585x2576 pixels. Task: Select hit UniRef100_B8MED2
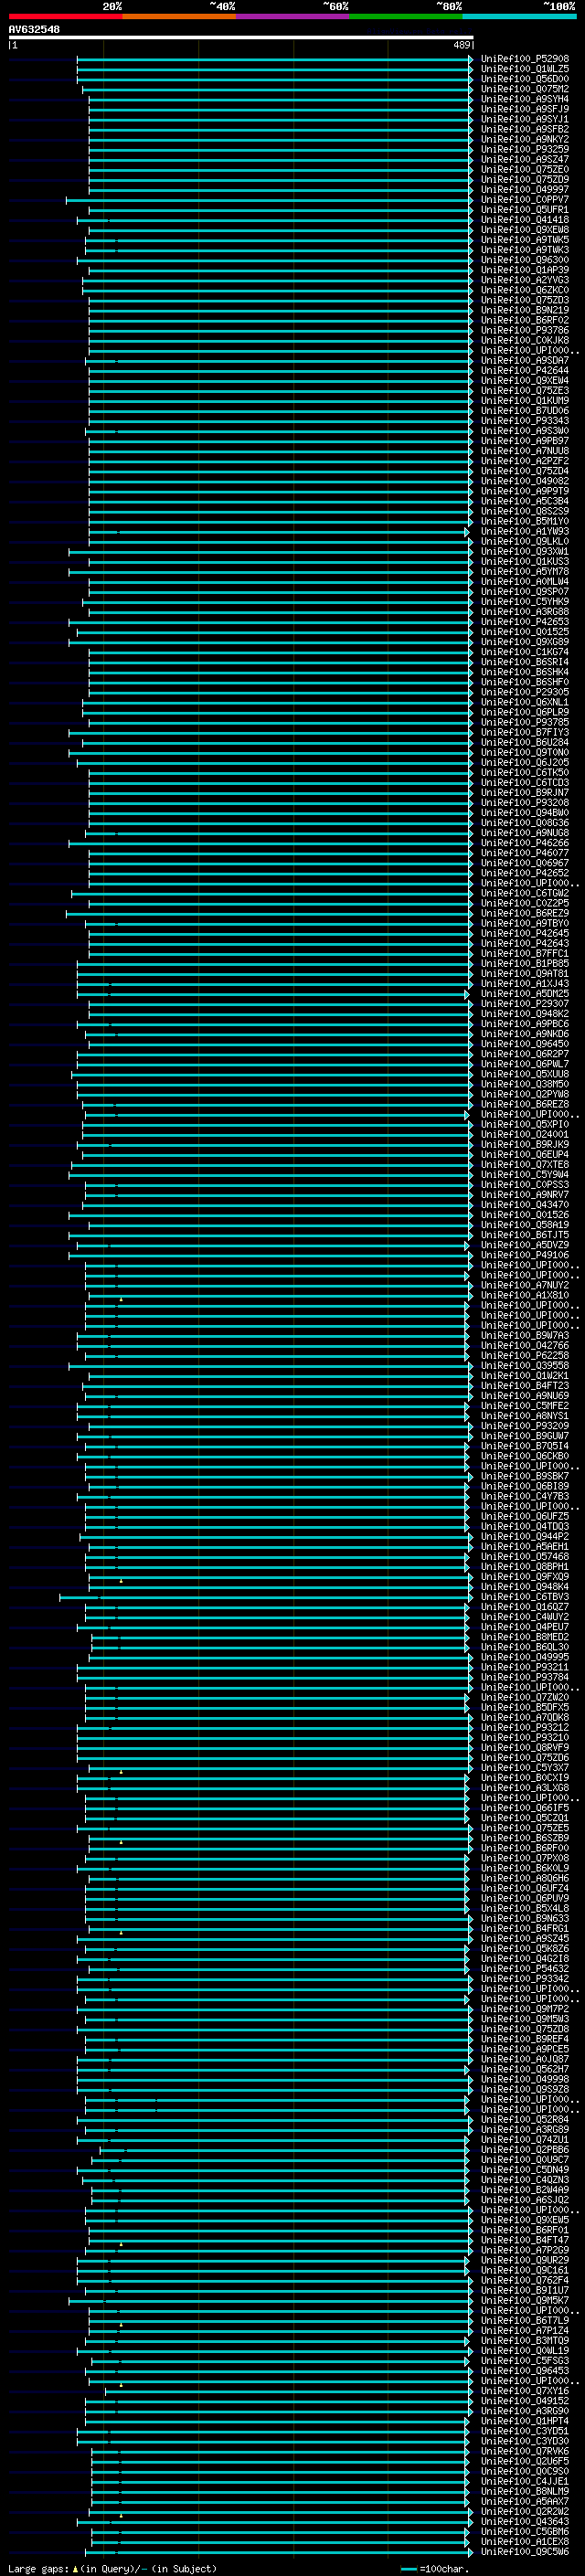(x=524, y=1637)
